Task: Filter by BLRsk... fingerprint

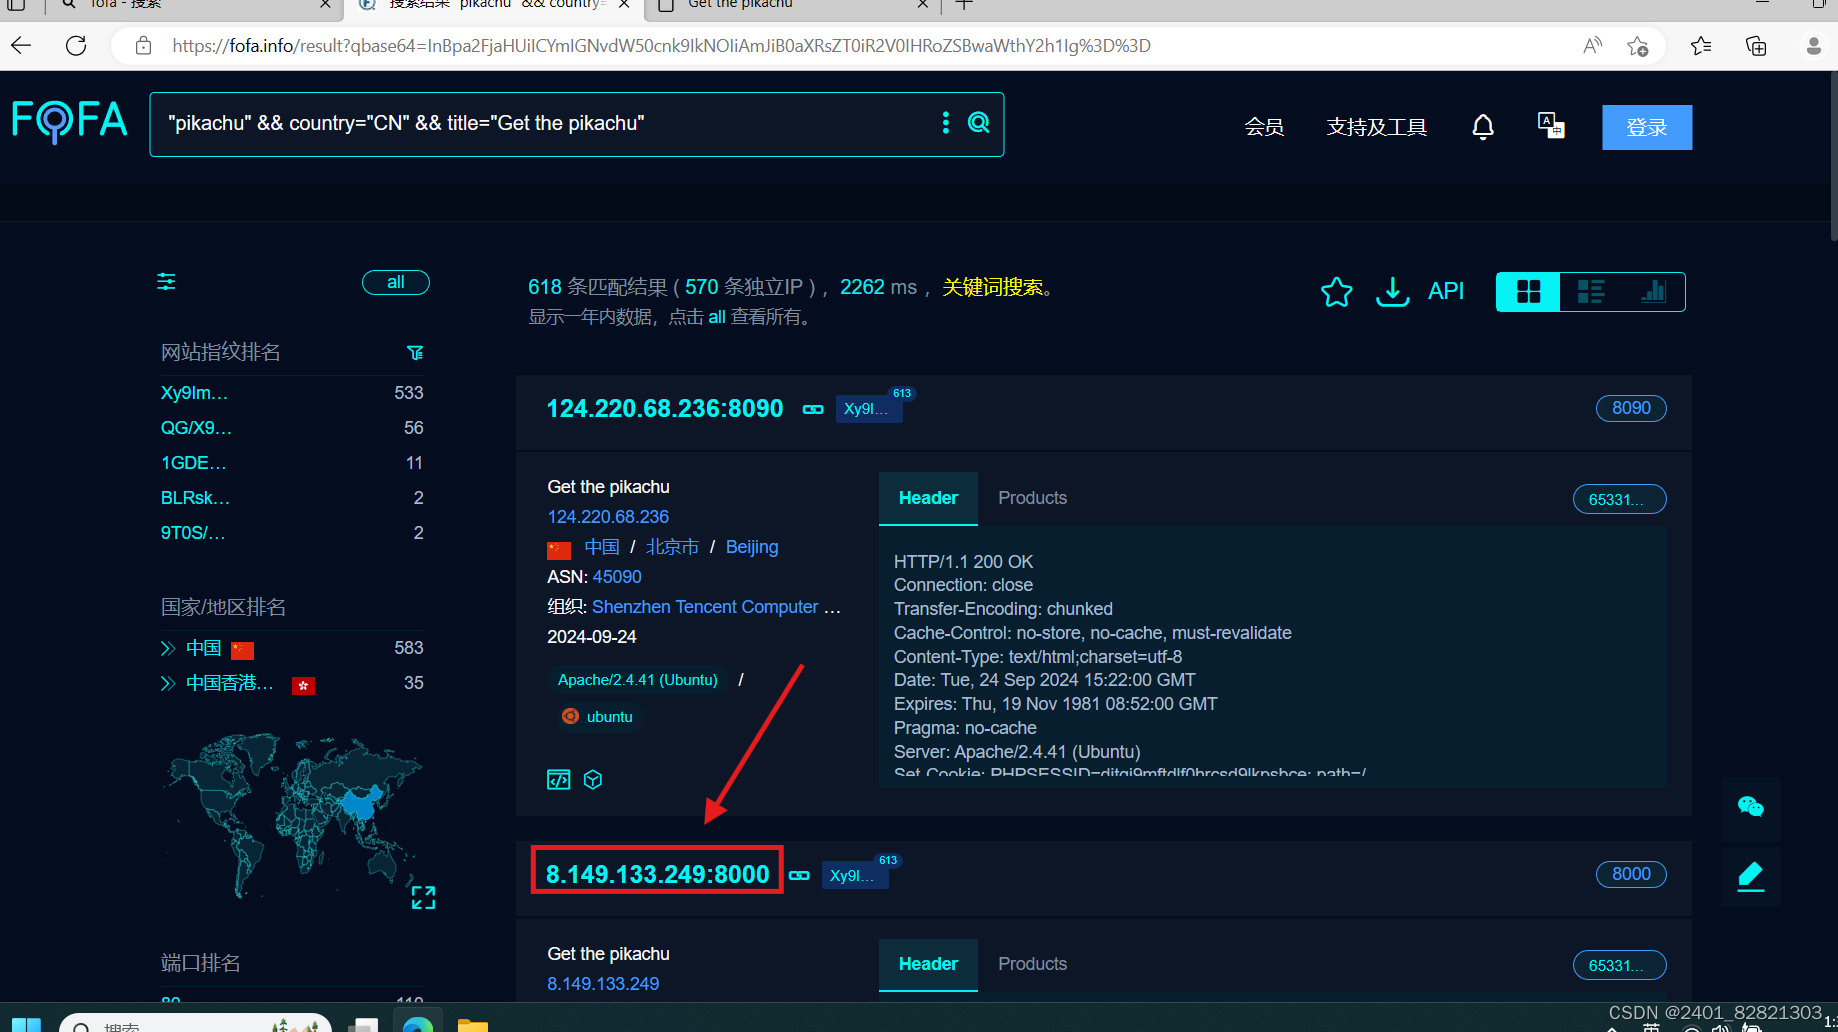Action: tap(195, 498)
